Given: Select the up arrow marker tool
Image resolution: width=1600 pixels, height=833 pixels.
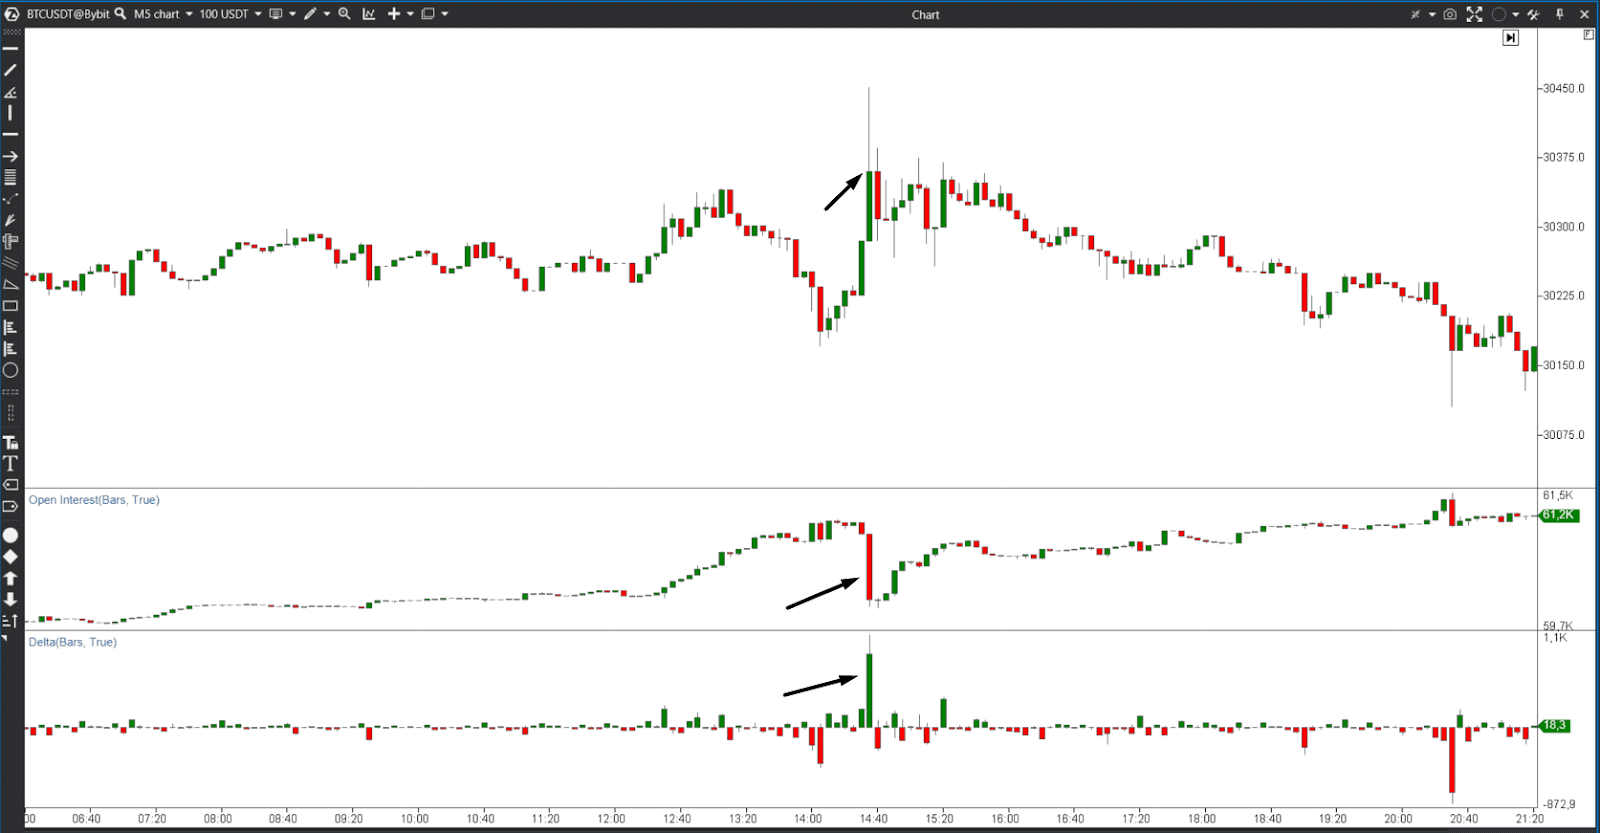Looking at the screenshot, I should [10, 578].
